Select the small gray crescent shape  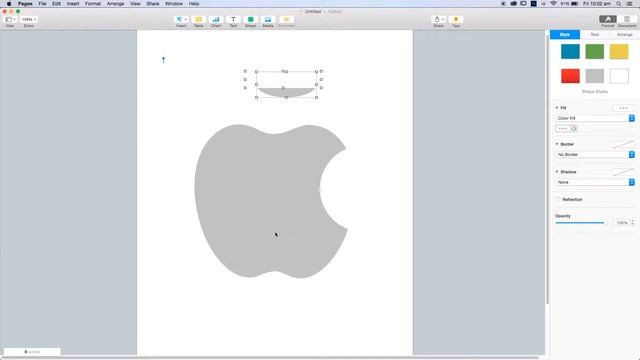286,92
